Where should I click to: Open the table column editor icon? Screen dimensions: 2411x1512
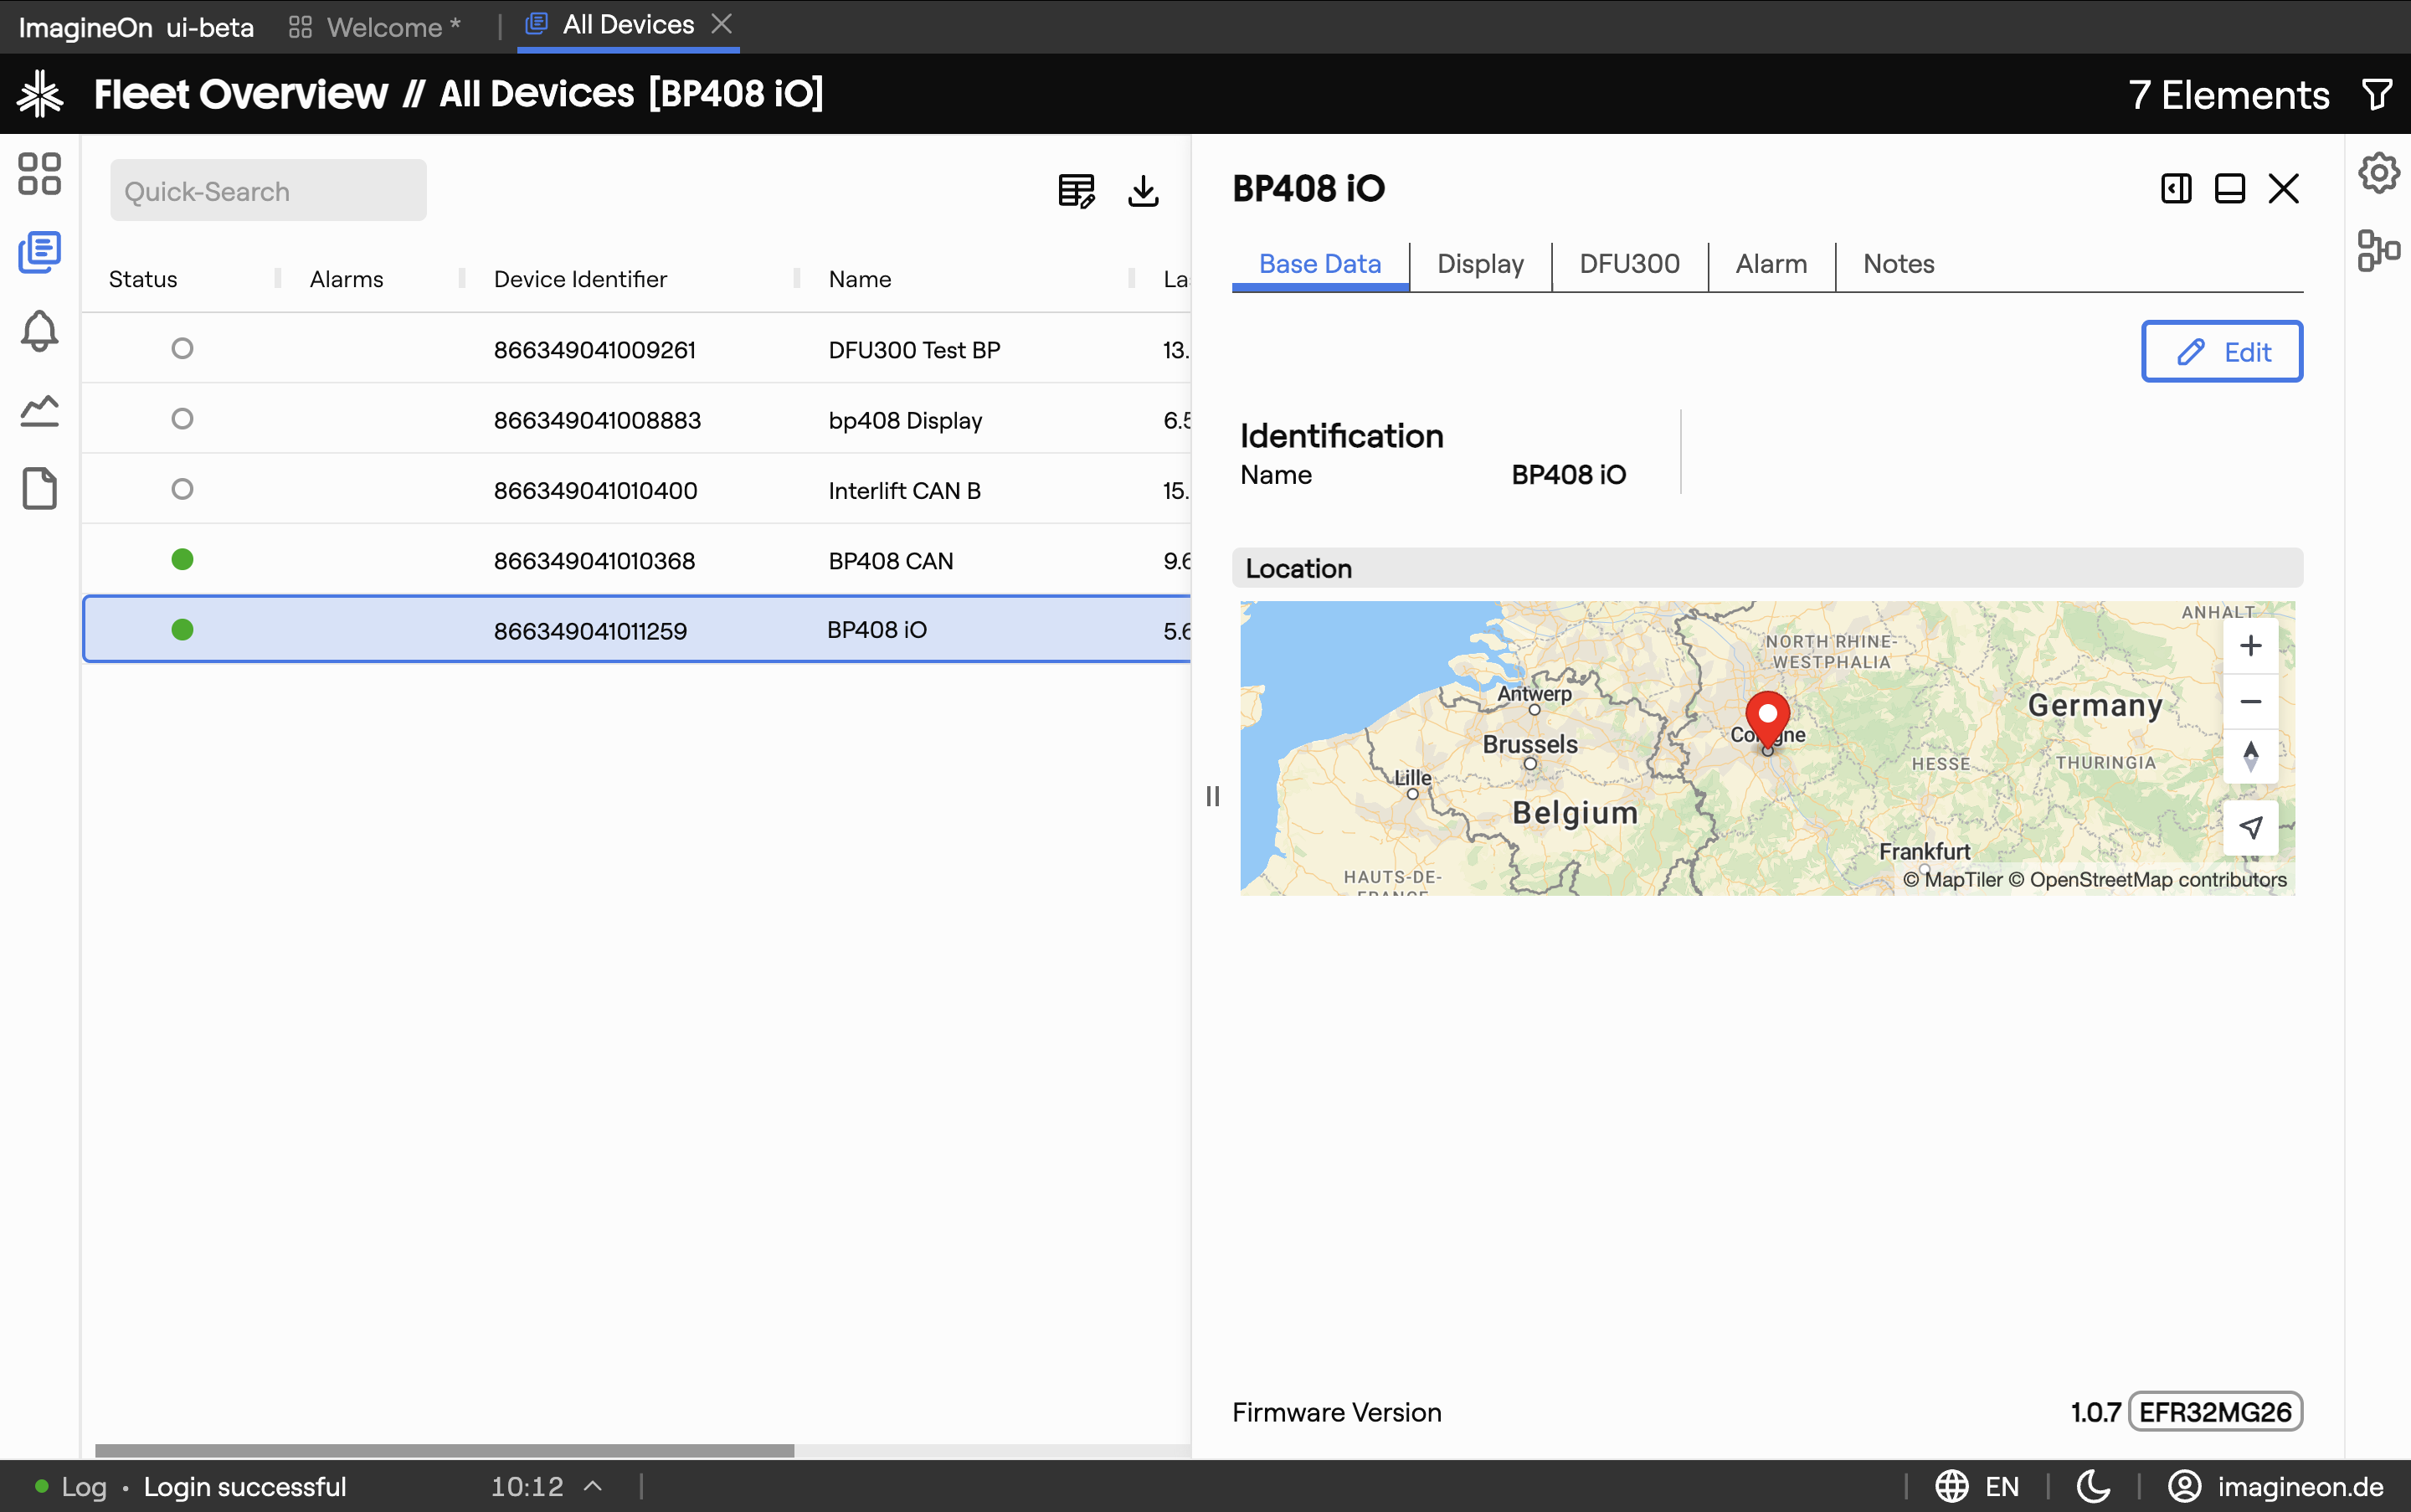click(1076, 190)
